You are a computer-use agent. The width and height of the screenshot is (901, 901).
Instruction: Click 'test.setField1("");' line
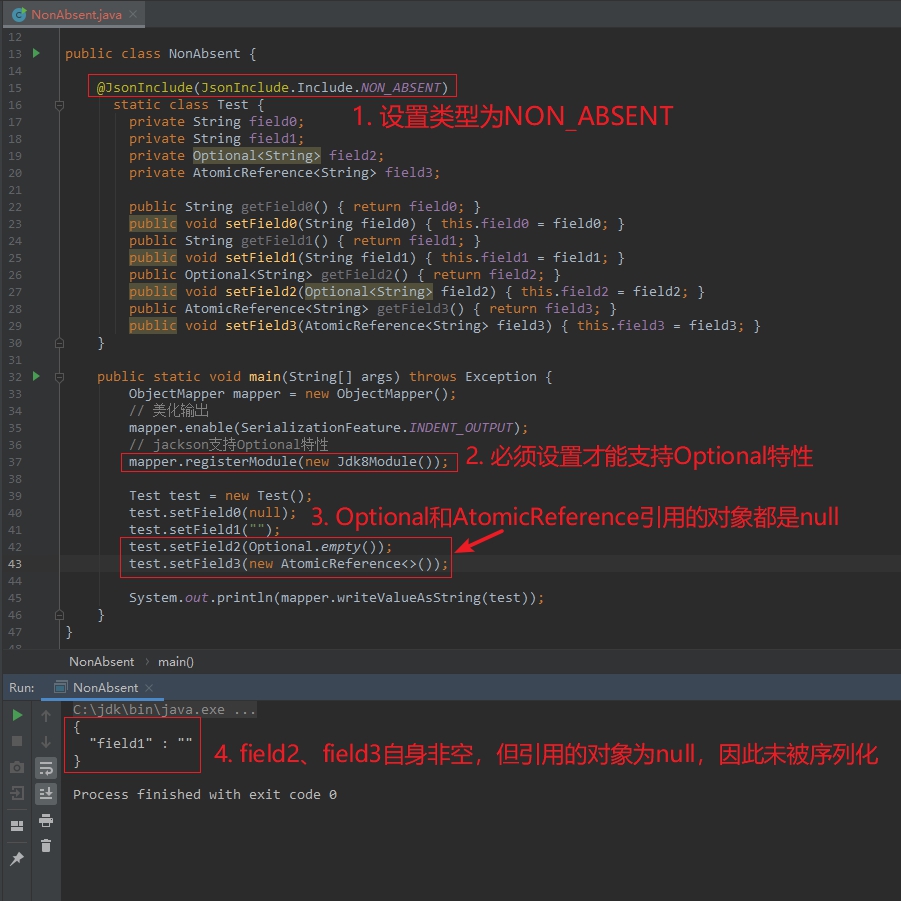pyautogui.click(x=205, y=529)
